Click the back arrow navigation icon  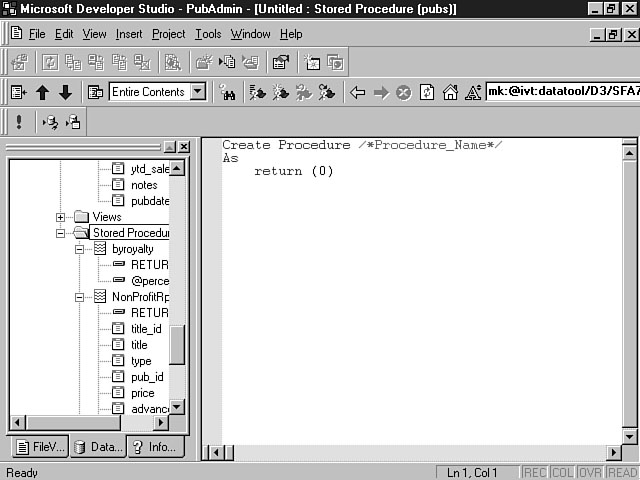357,92
